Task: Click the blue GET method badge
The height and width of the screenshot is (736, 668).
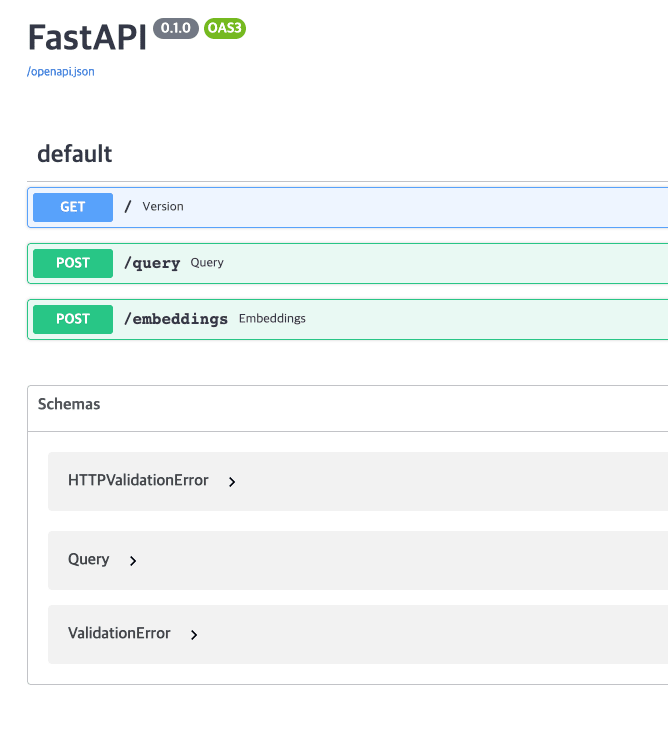Action: click(x=73, y=207)
